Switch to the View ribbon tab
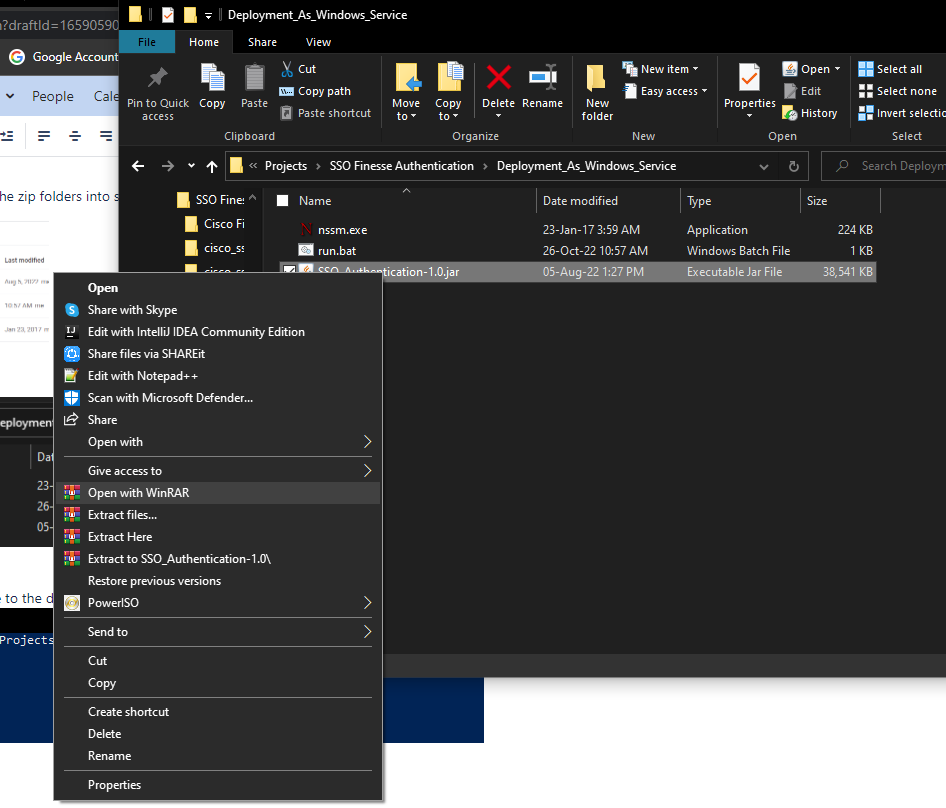946x808 pixels. 318,42
